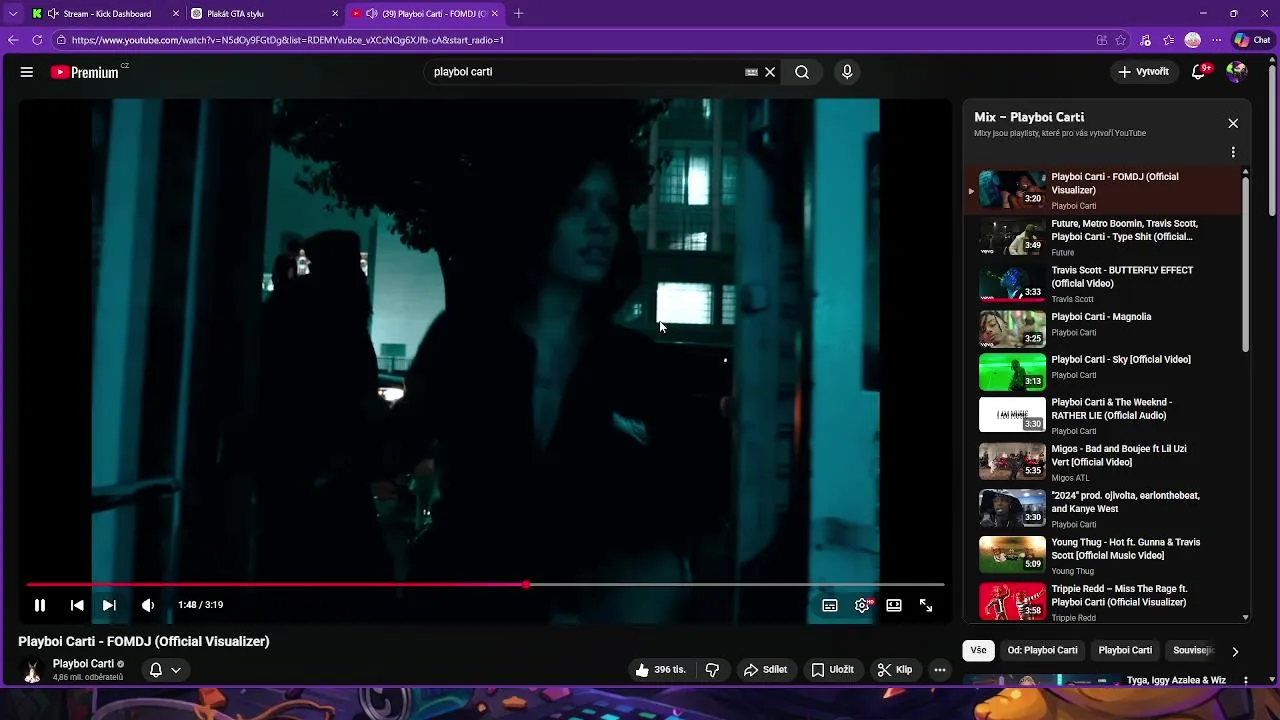Play Playboi Carti Magnolia in playlist
Viewport: 1280px width, 720px height.
[1103, 327]
